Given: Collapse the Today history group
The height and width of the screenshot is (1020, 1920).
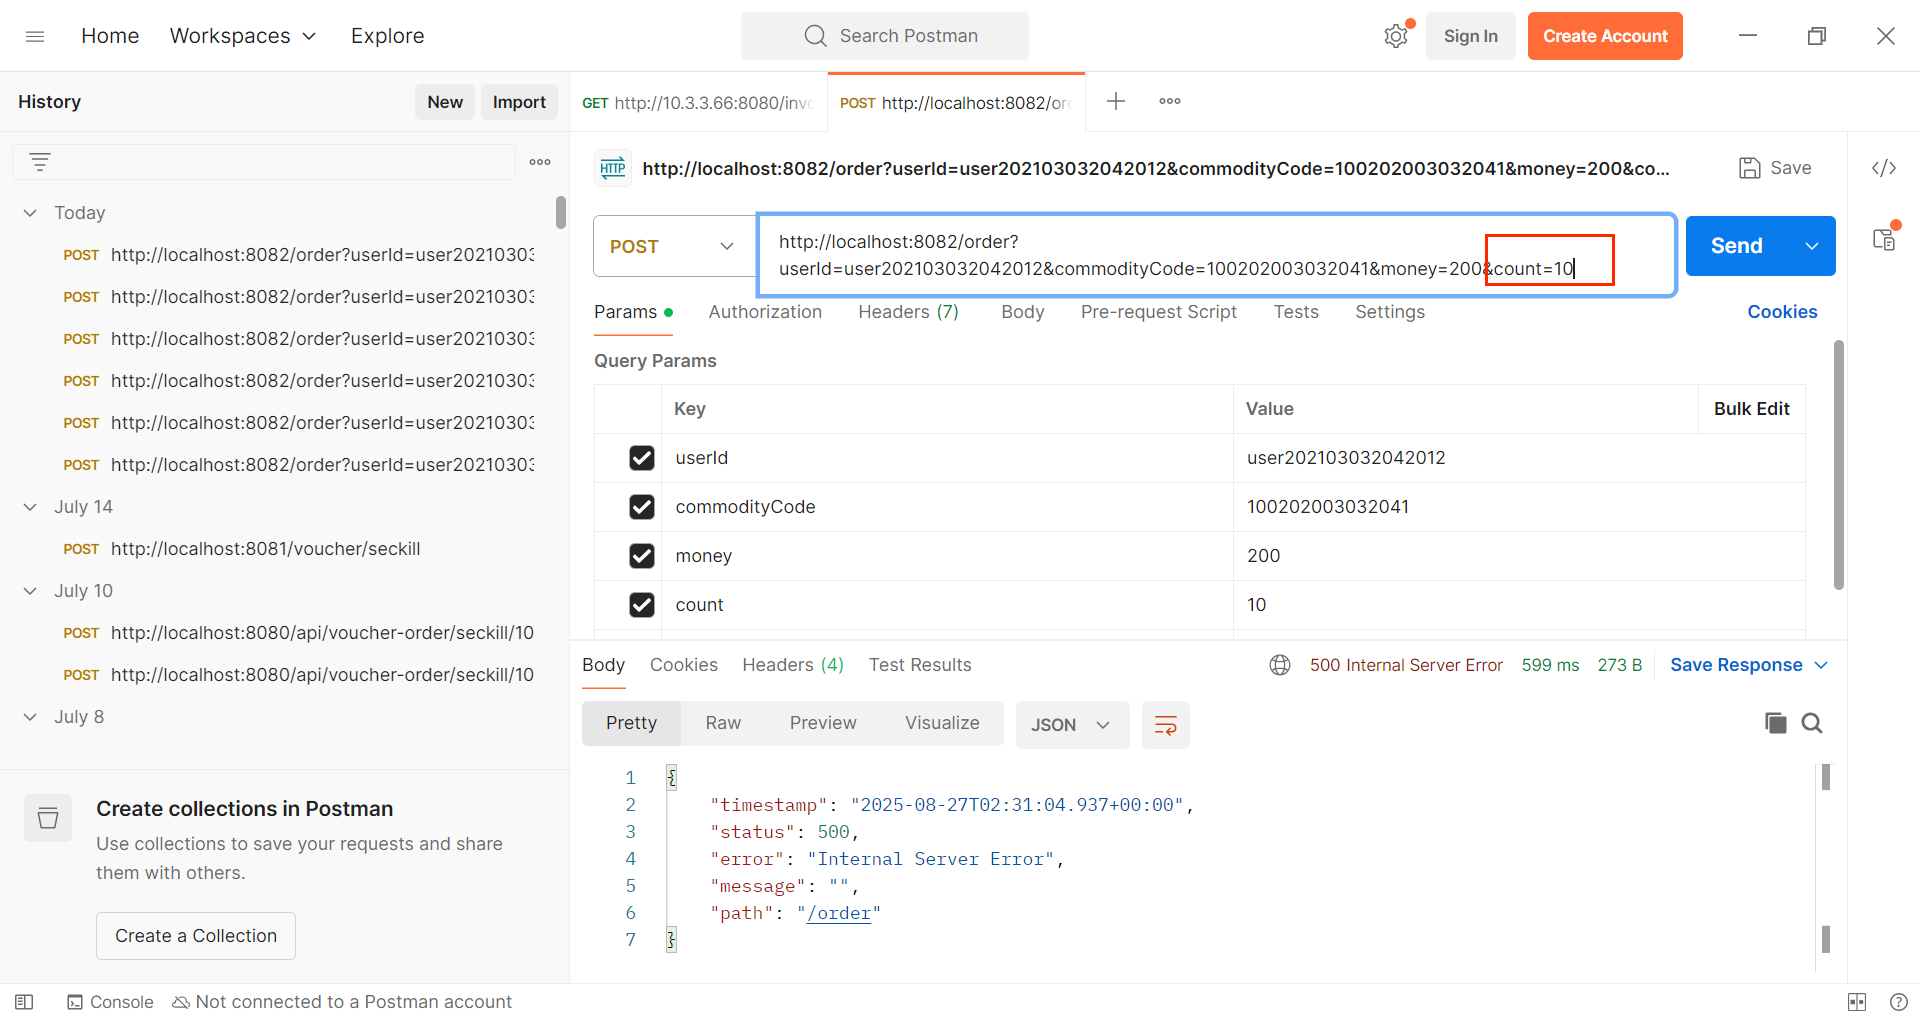Looking at the screenshot, I should (x=30, y=213).
